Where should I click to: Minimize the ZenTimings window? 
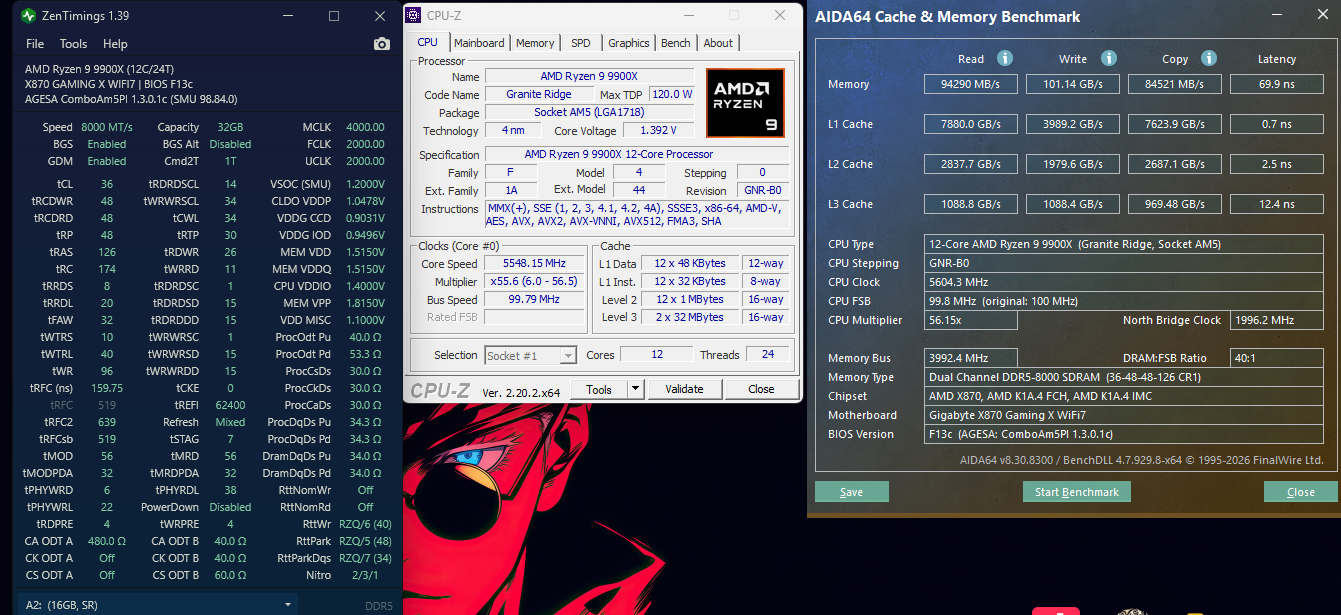[x=288, y=16]
